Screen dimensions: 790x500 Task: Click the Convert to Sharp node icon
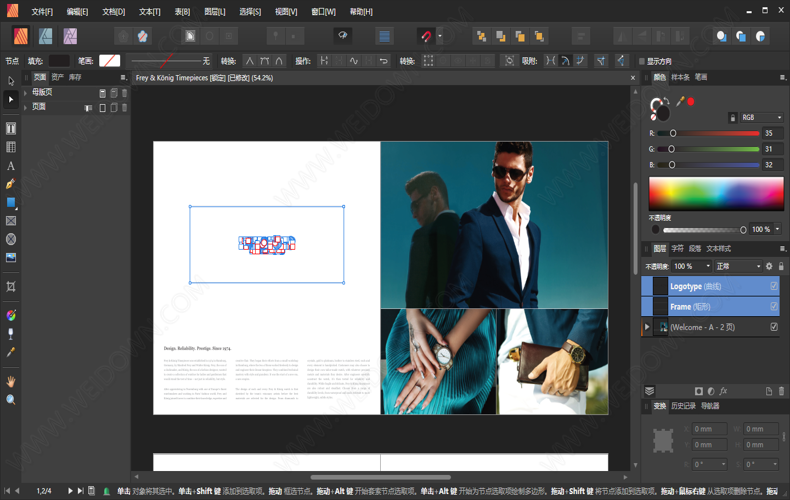coord(250,61)
